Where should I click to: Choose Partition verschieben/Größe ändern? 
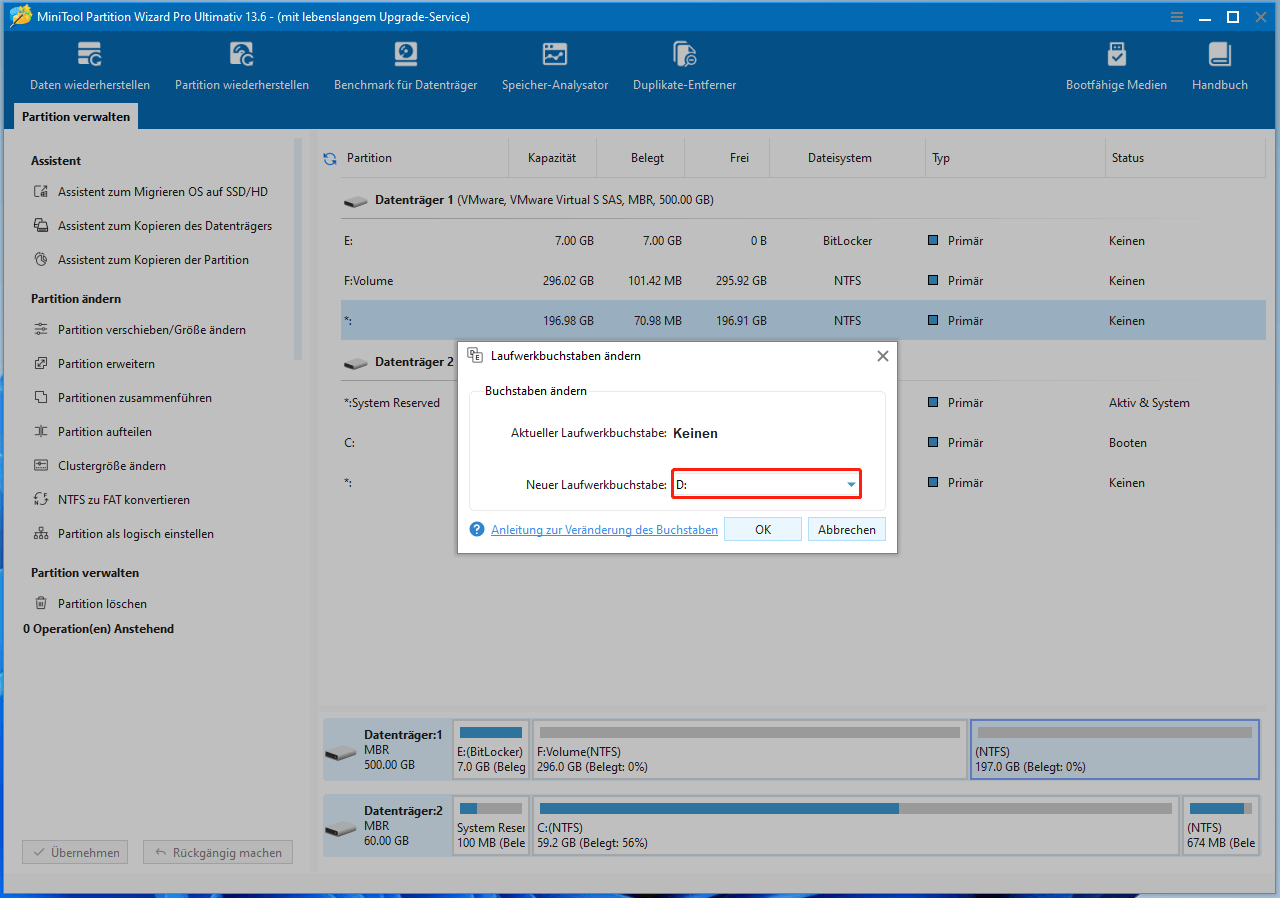[x=151, y=330]
